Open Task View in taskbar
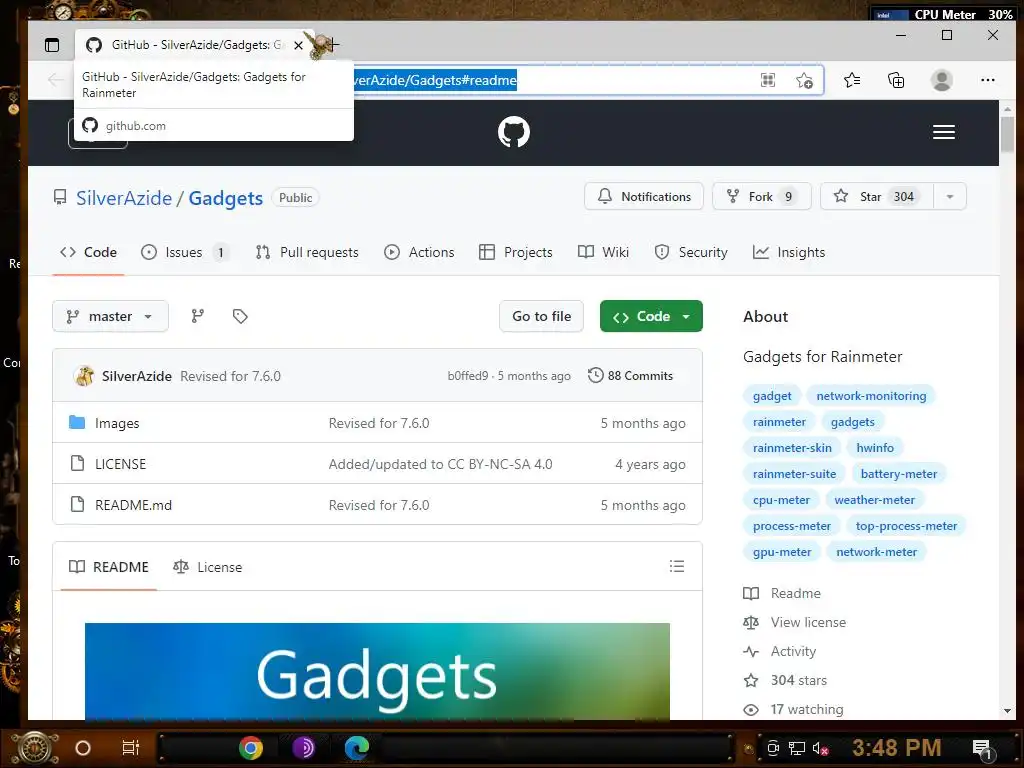 (131, 748)
